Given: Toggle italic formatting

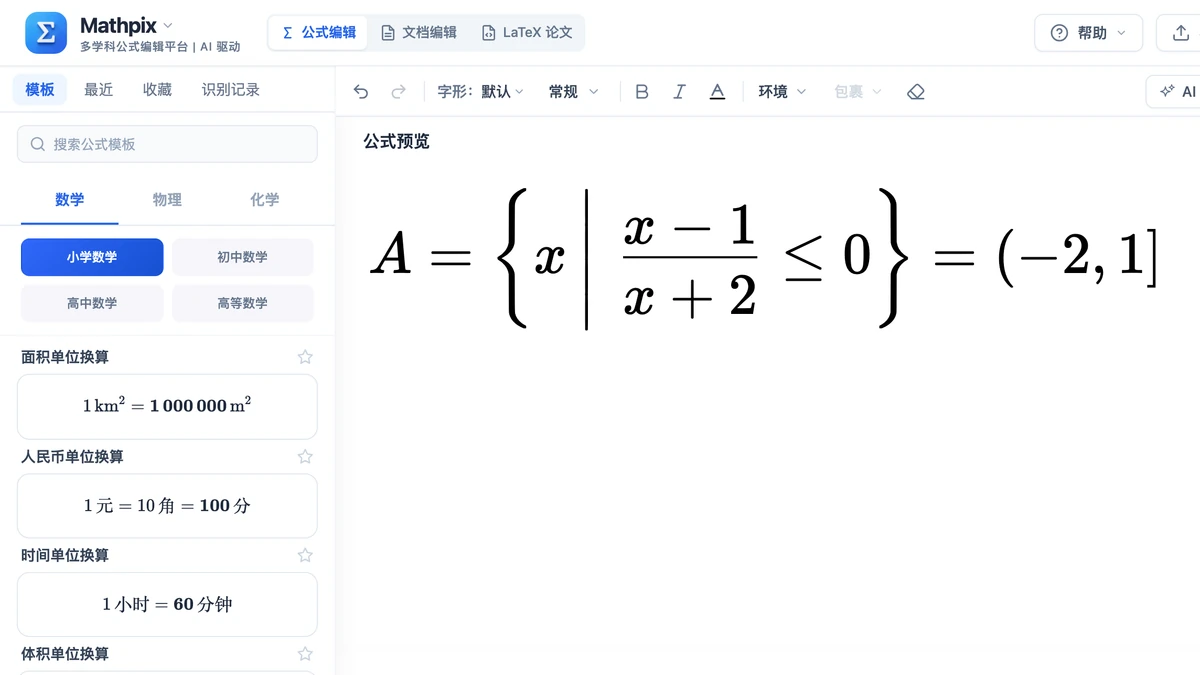Looking at the screenshot, I should click(679, 92).
